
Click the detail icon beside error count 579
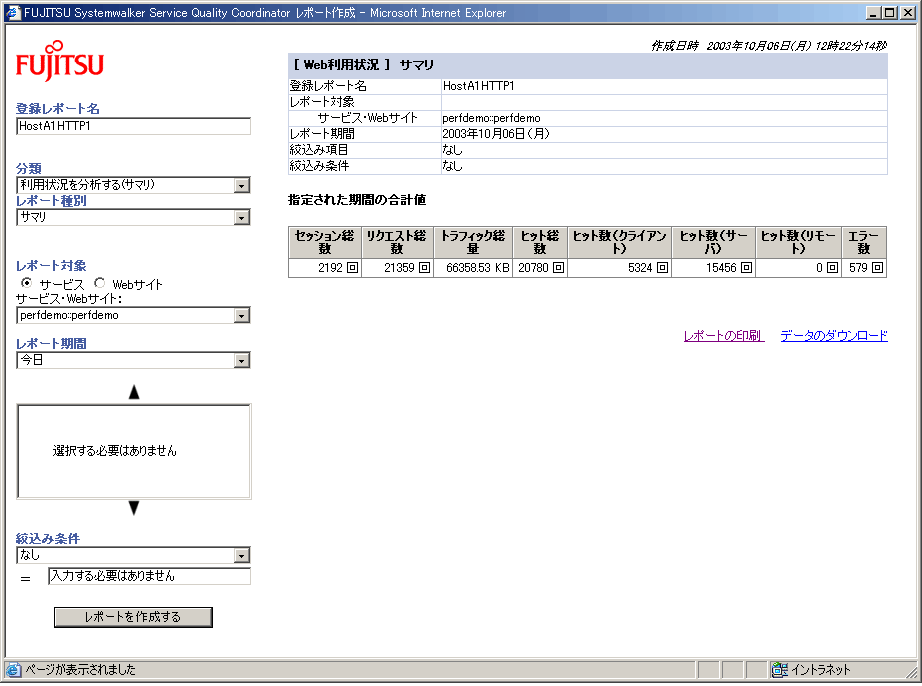(x=877, y=268)
